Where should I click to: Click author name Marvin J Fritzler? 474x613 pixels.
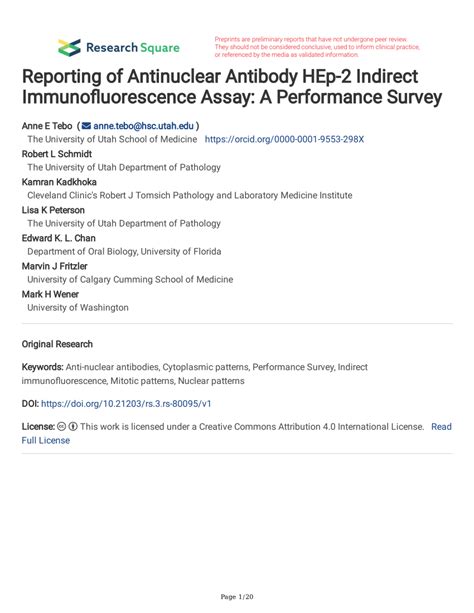coord(54,266)
